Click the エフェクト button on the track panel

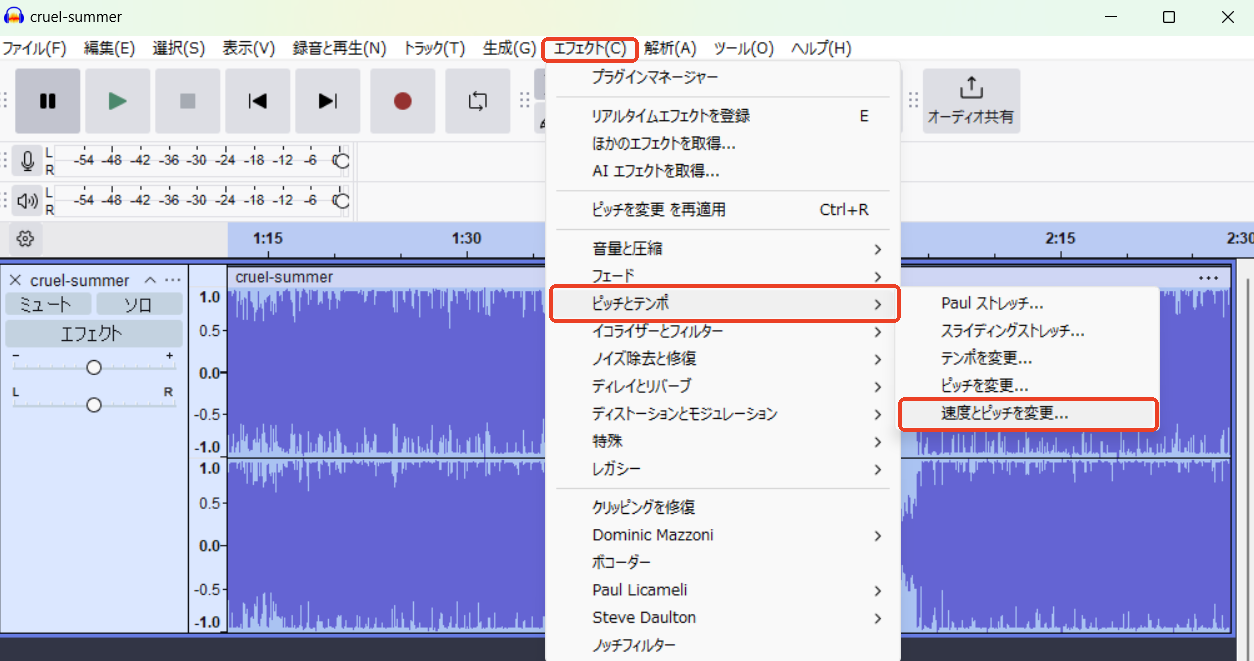point(93,333)
